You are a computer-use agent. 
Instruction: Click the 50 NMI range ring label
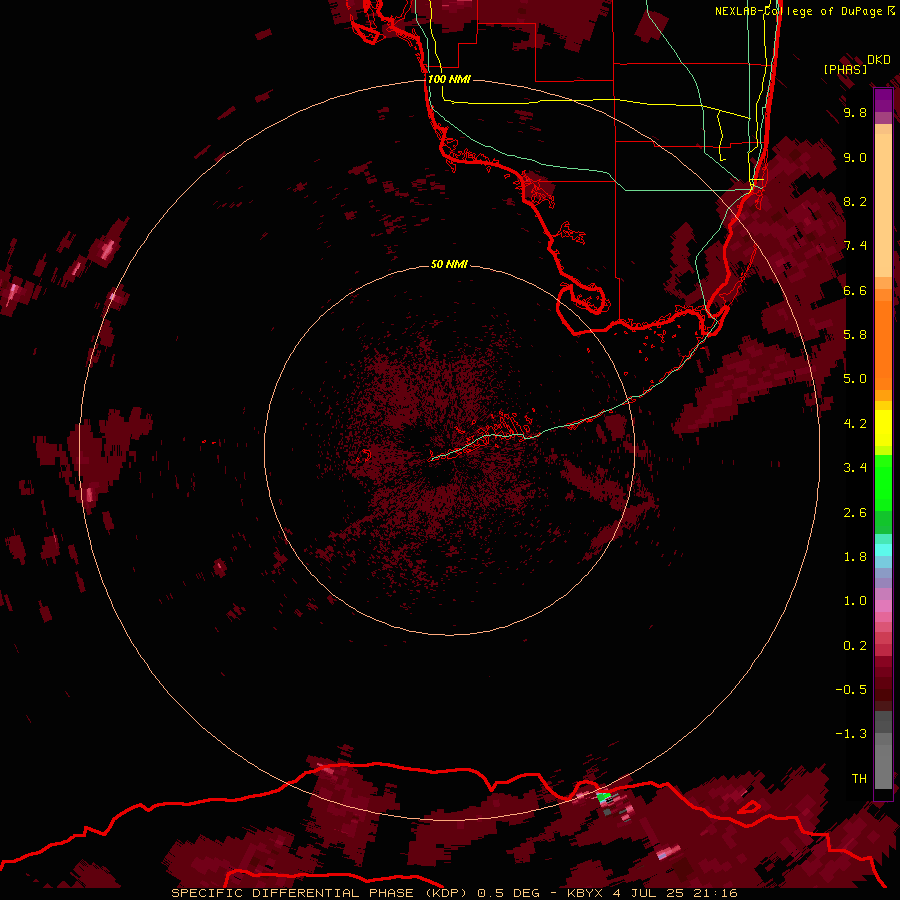449,264
